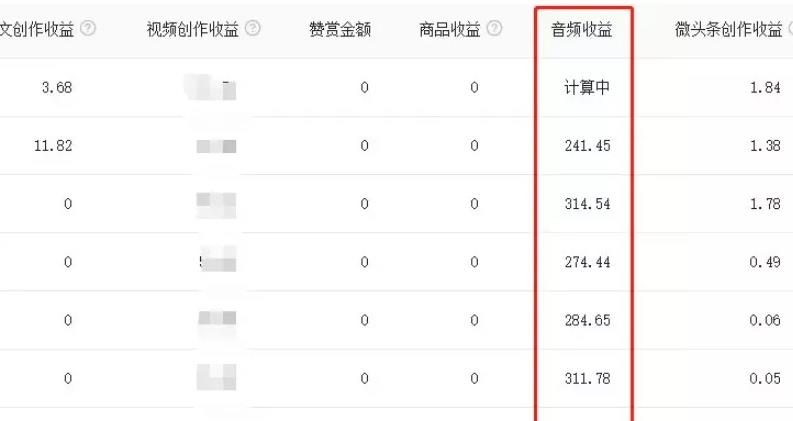Select the 视频创作收益 header text

point(193,30)
